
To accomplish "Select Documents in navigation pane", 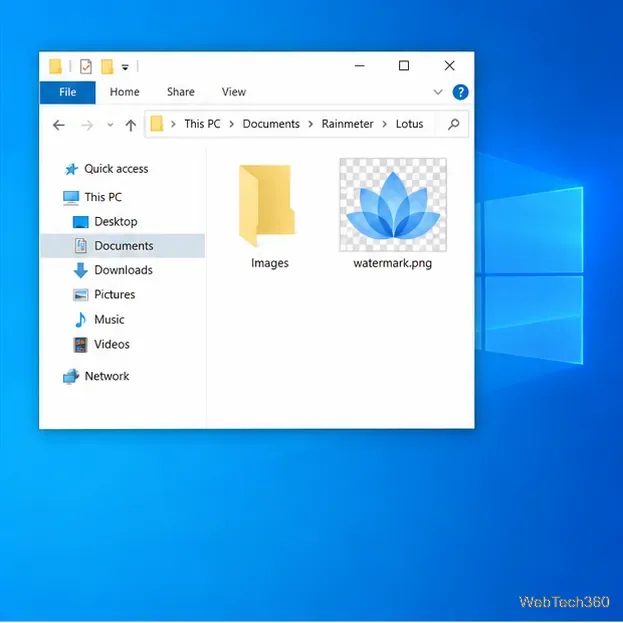I will (x=124, y=246).
